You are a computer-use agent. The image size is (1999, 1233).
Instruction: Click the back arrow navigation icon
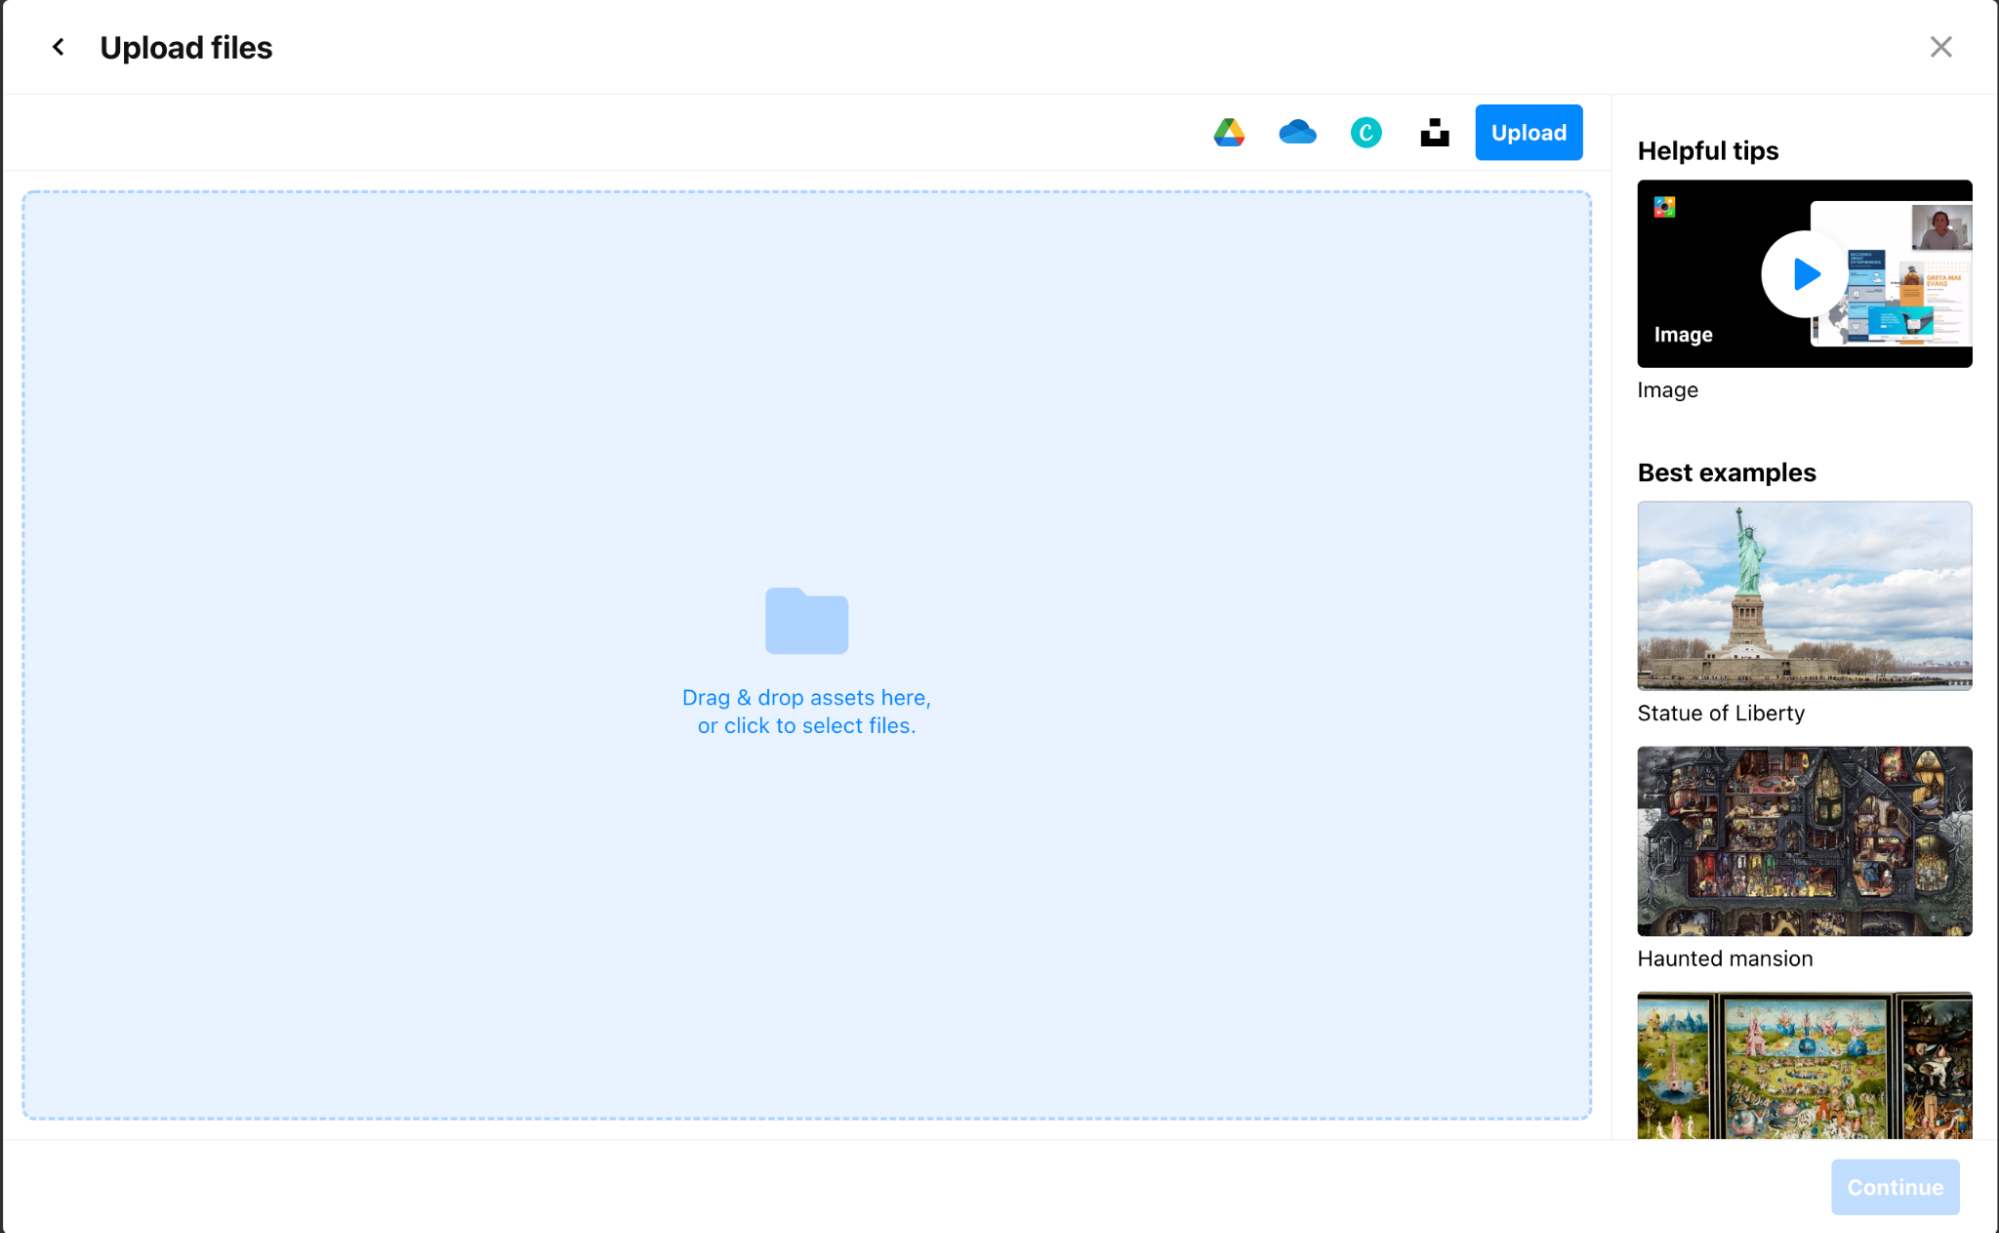(59, 47)
